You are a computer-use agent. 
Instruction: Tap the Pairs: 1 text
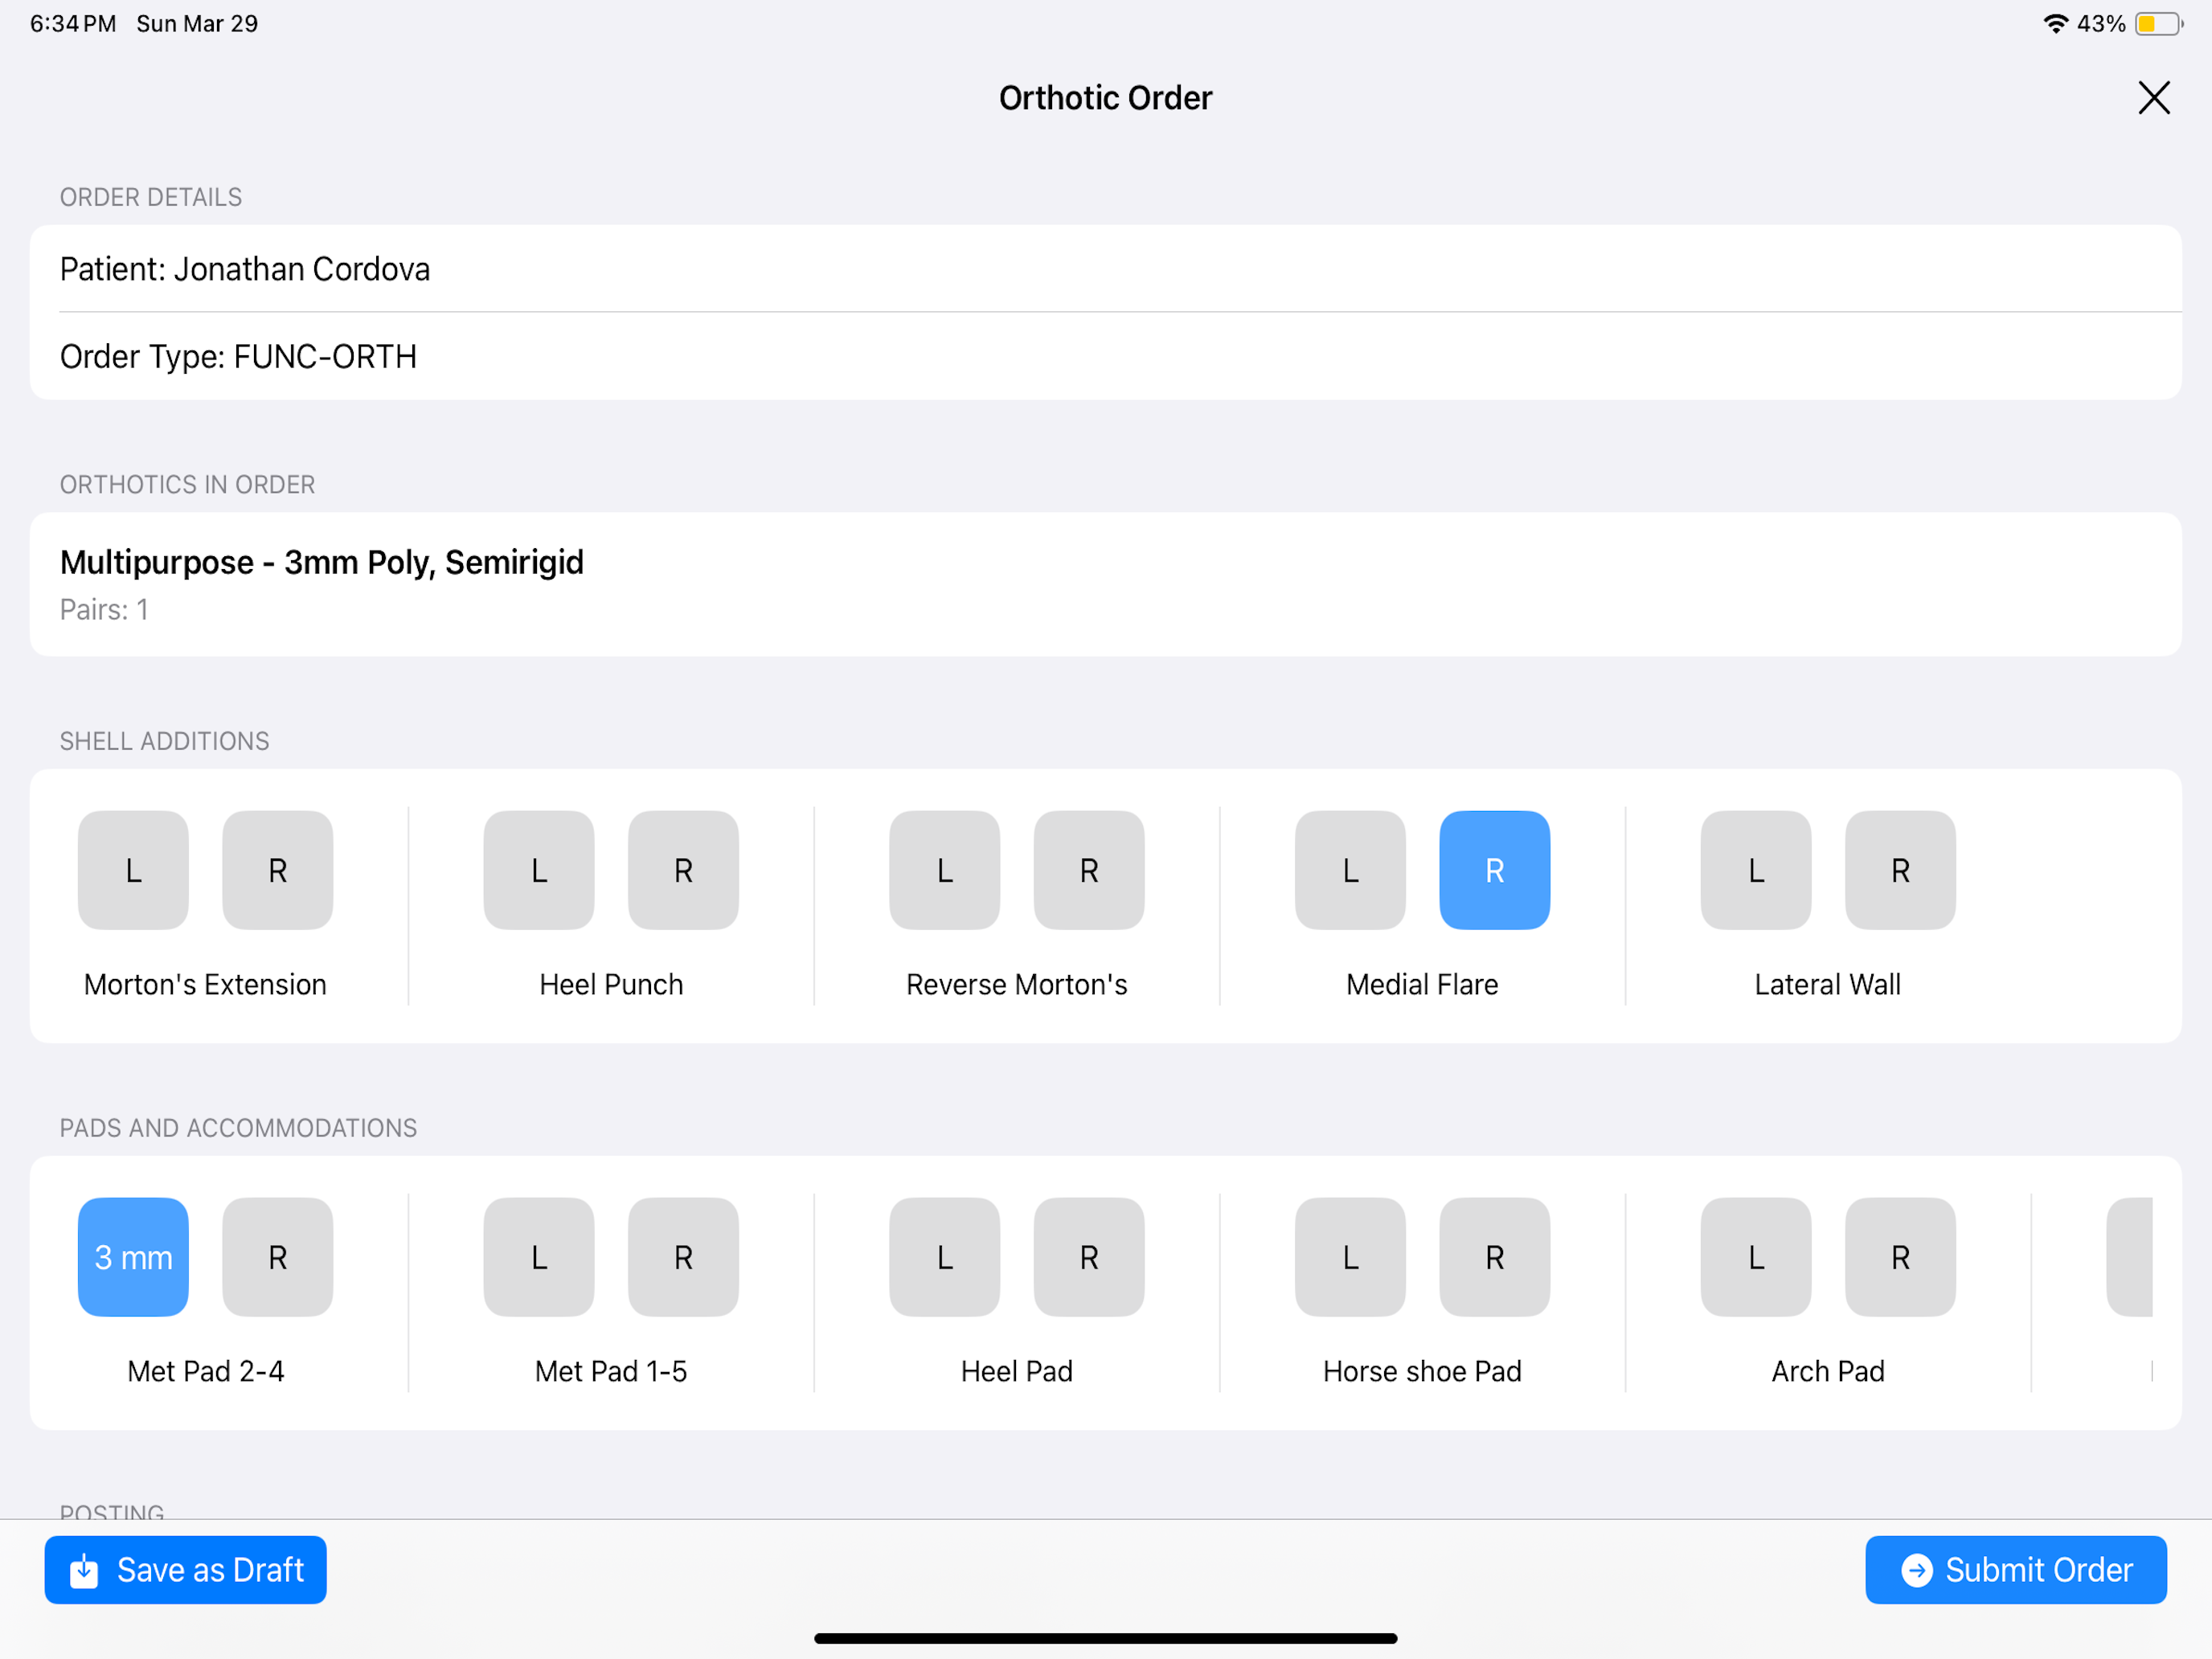[104, 609]
